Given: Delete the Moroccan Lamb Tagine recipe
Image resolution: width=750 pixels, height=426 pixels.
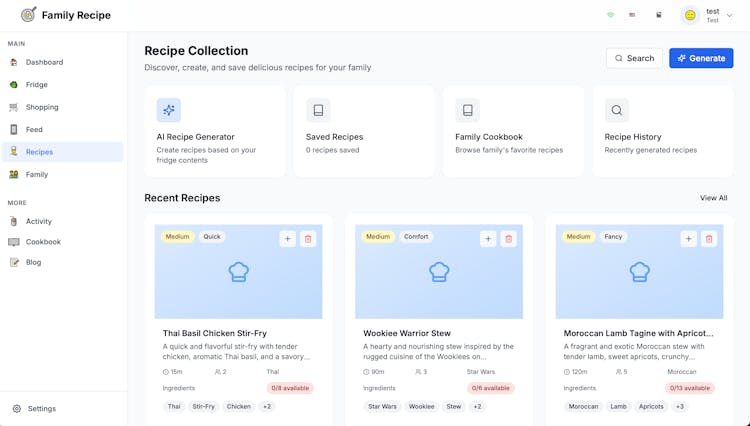Looking at the screenshot, I should tap(709, 239).
